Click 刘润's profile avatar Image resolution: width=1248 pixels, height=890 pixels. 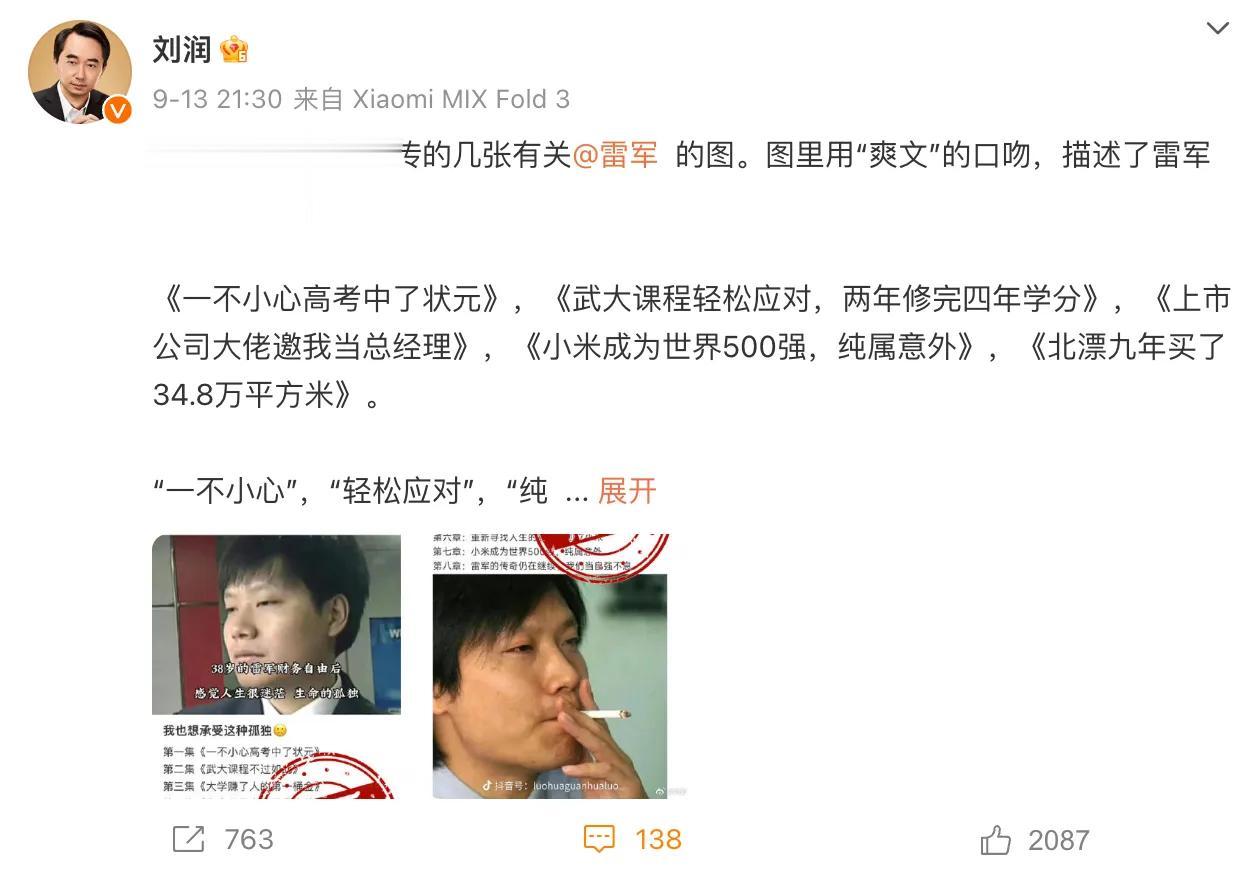click(80, 72)
